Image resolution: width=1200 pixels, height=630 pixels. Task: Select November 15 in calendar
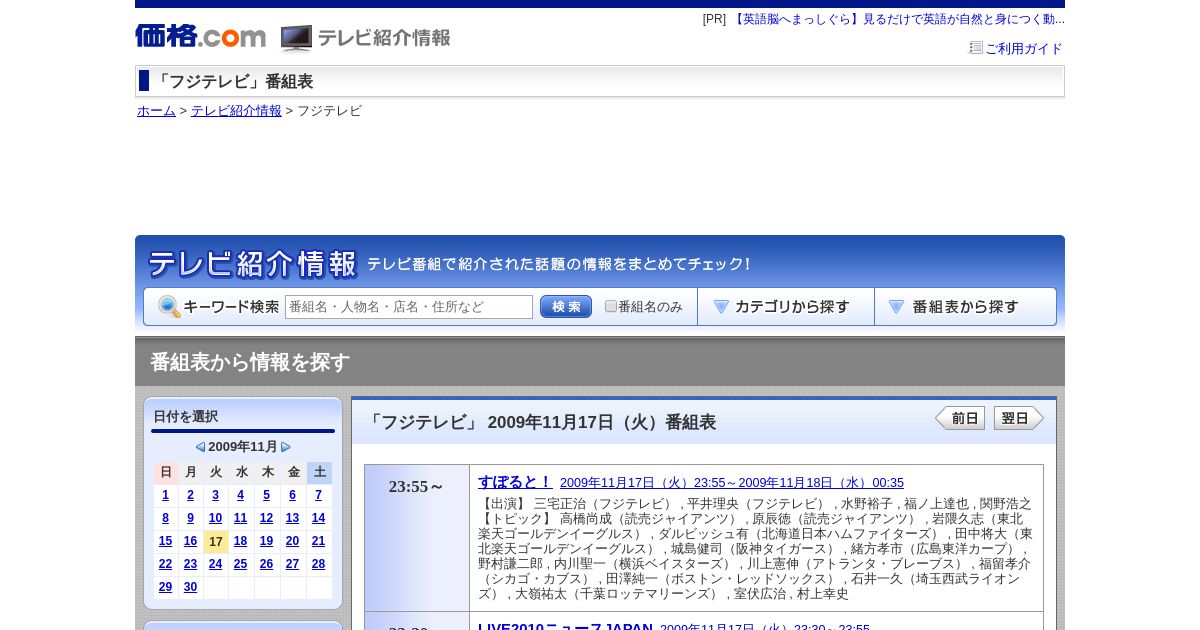click(x=165, y=541)
